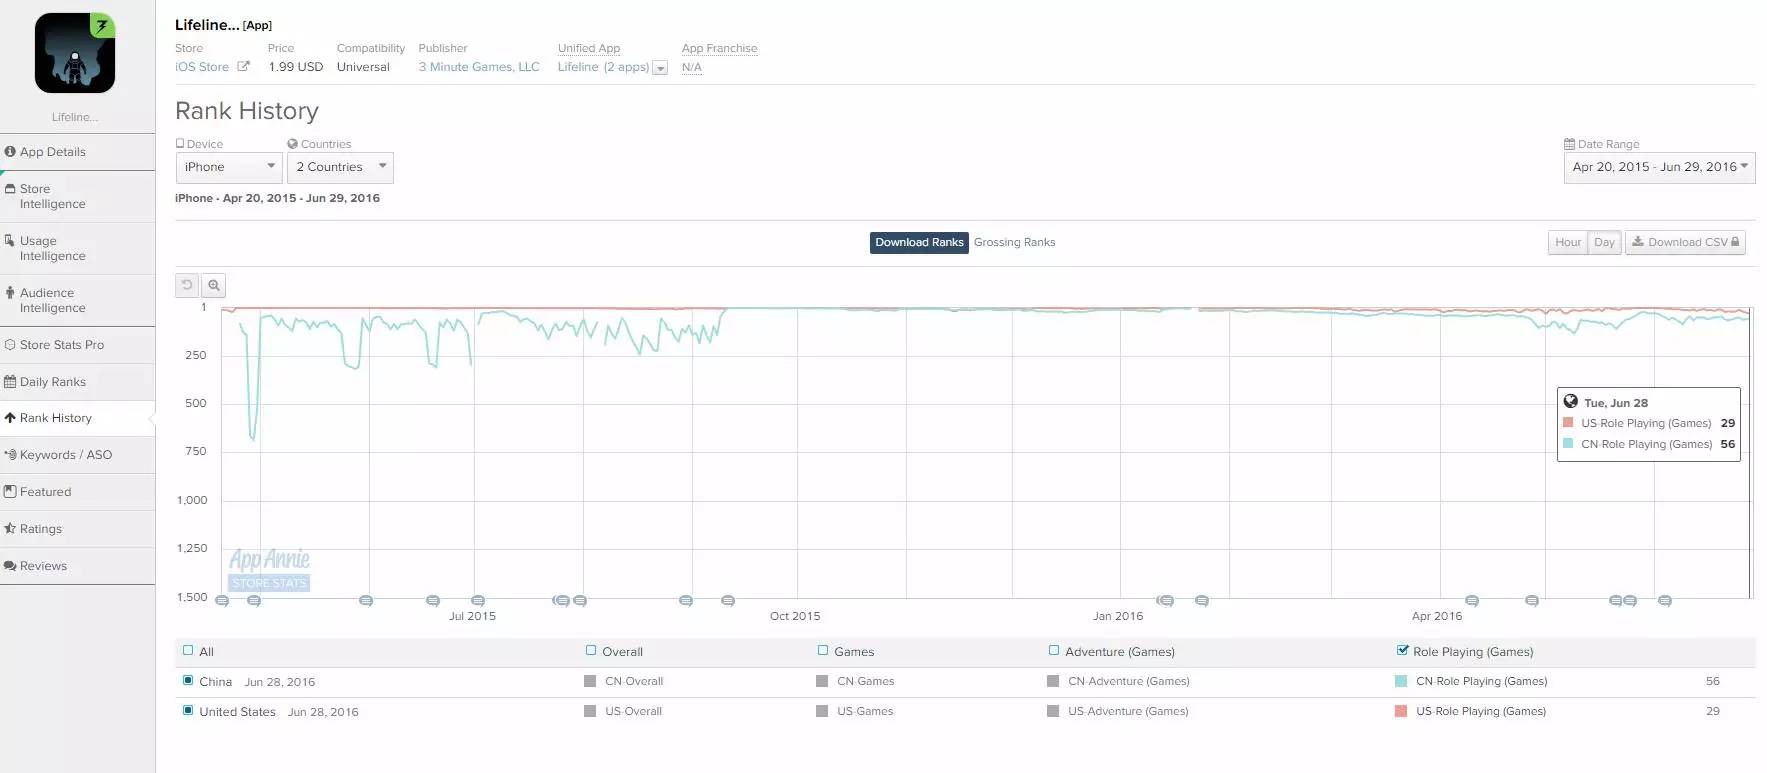
Task: Open Audience Intelligence in the sidebar
Action: [x=77, y=300]
